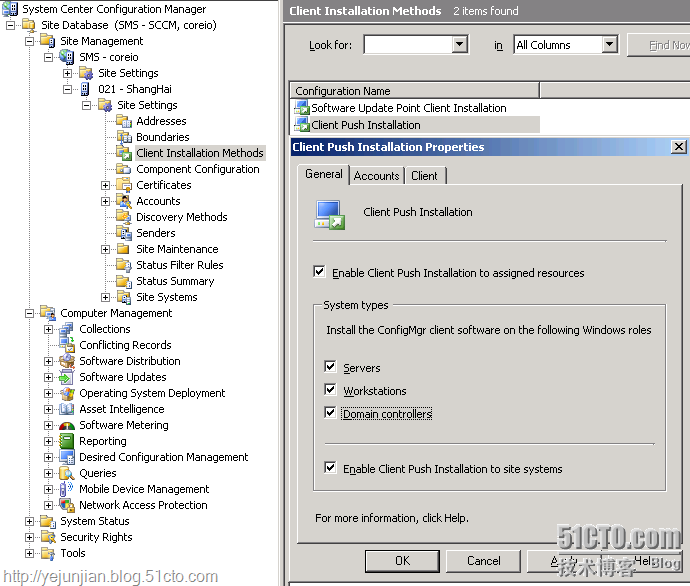
Task: Expand the System Status node
Action: tap(29, 521)
